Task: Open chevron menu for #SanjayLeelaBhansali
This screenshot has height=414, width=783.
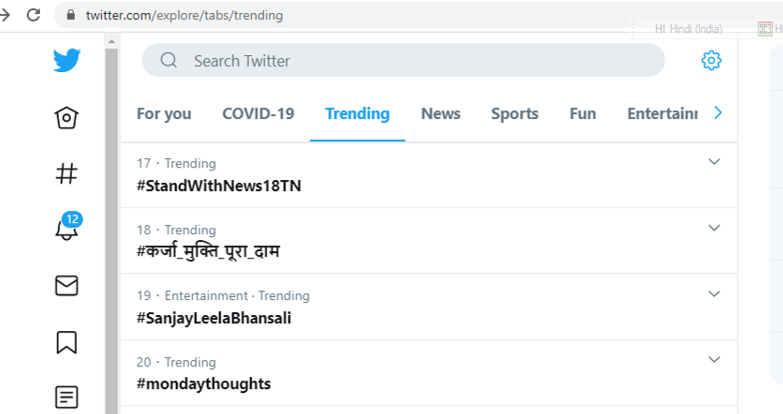Action: tap(714, 294)
